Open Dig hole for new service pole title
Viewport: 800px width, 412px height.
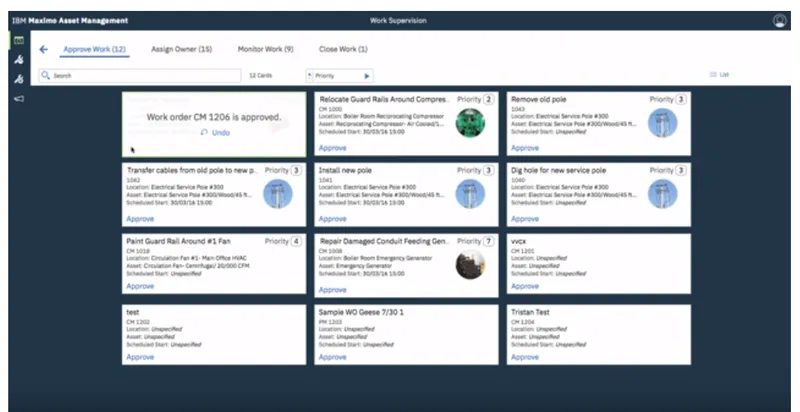pyautogui.click(x=558, y=170)
